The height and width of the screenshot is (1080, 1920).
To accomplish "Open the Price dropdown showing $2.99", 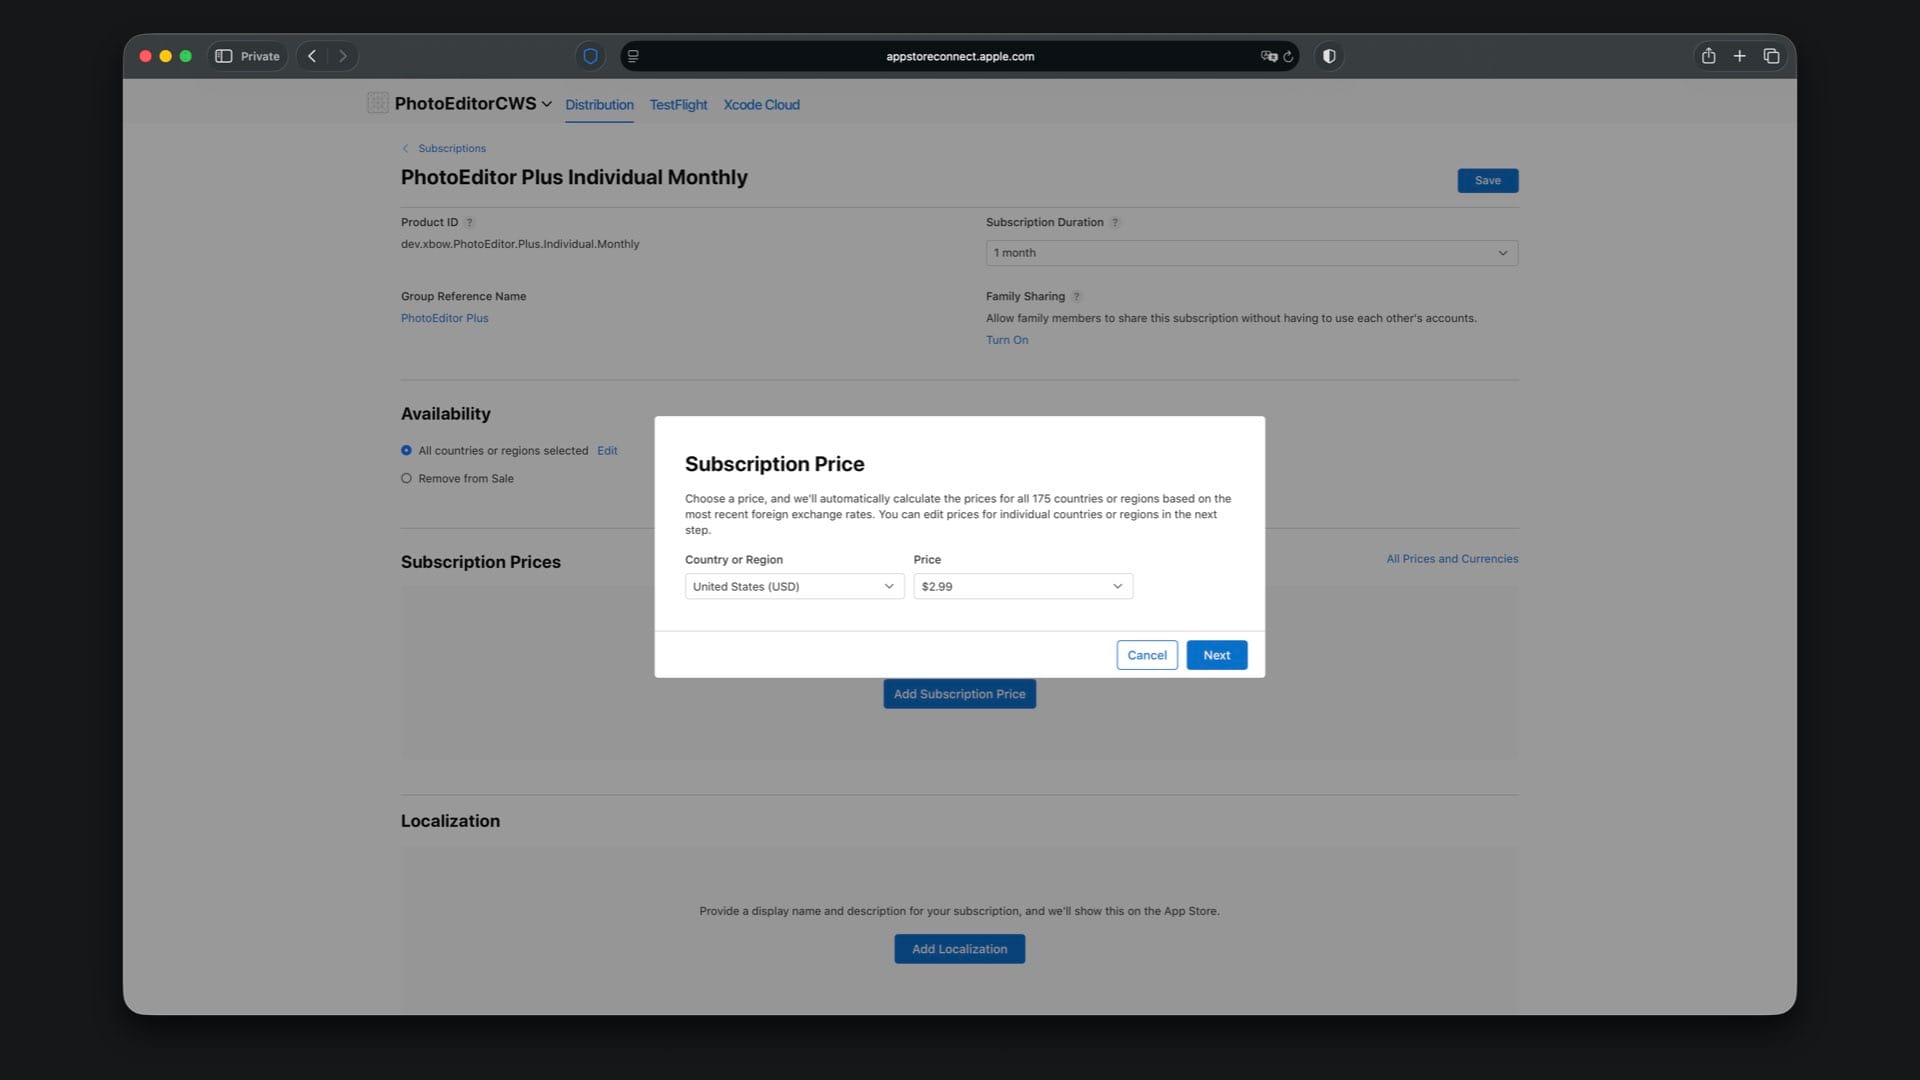I will click(1022, 586).
